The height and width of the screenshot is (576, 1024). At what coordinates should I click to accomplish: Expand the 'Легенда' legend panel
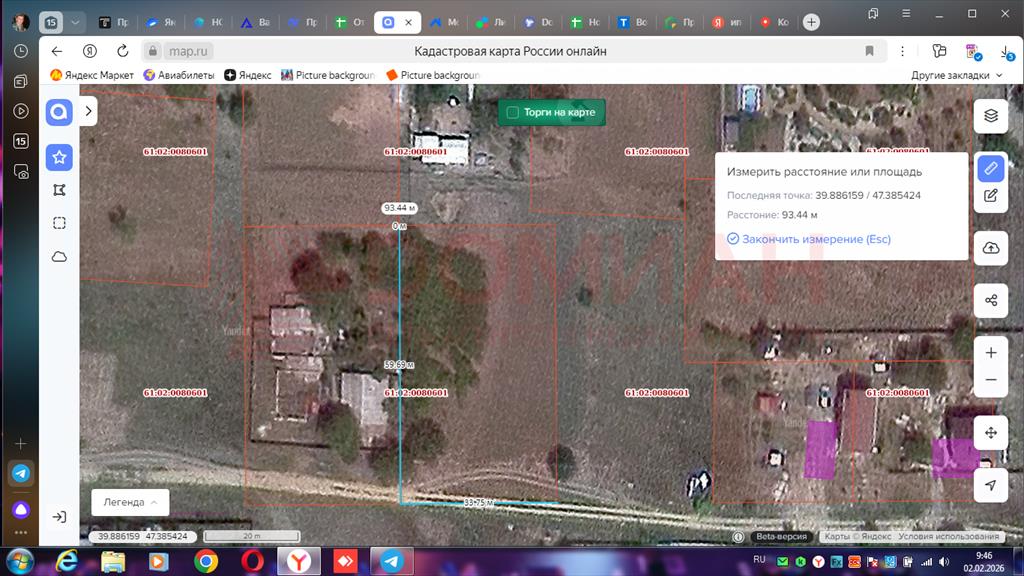tap(130, 502)
